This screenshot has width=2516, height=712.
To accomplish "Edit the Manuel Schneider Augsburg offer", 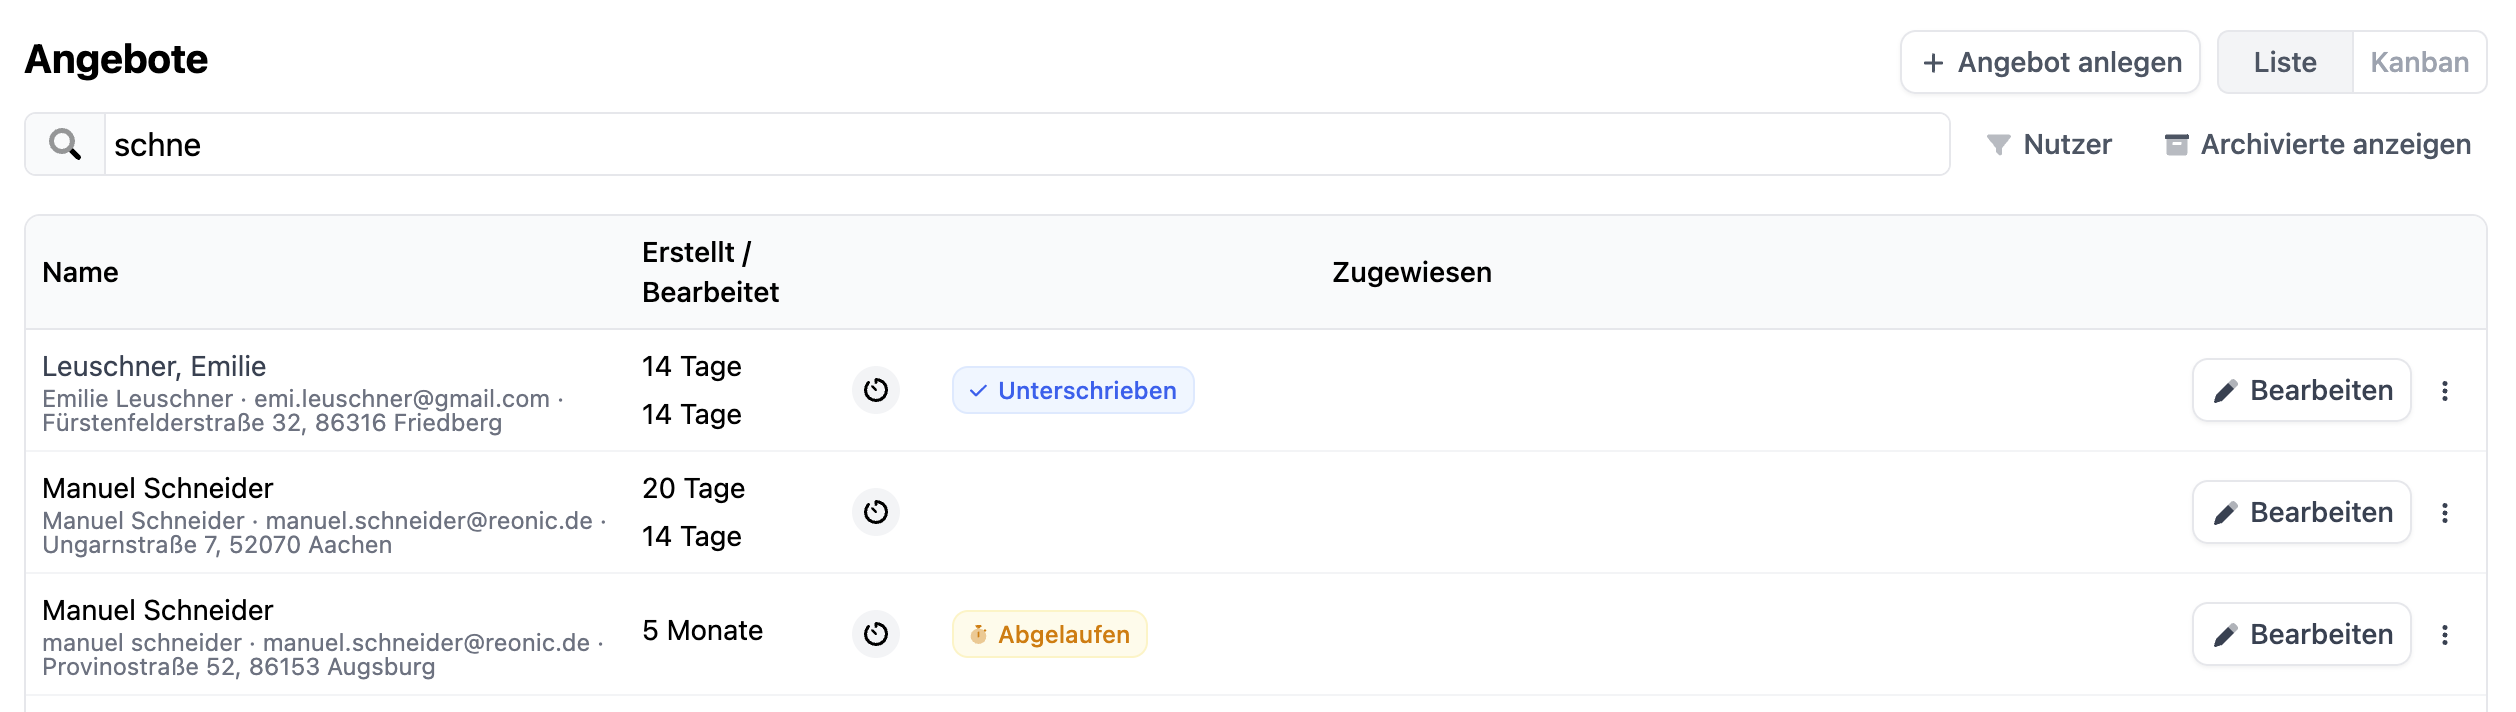I will click(2301, 634).
